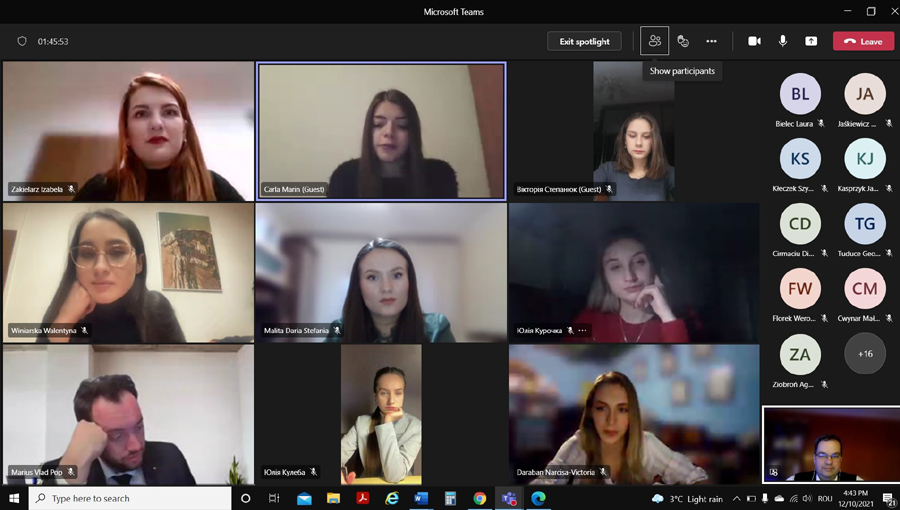This screenshot has height=510, width=900.
Task: Click Microsoft Teams taskbar icon
Action: 509,498
